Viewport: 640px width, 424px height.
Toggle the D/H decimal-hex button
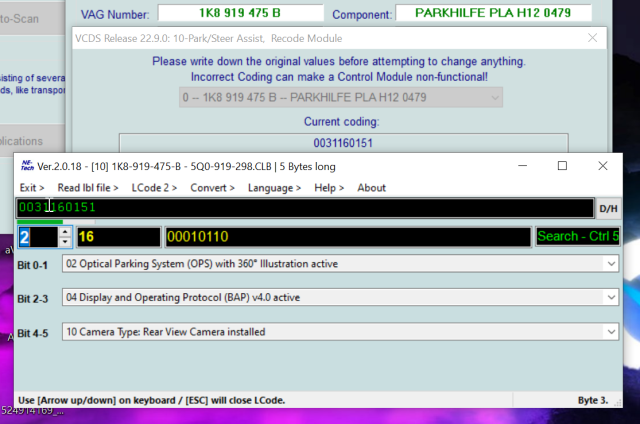point(608,208)
